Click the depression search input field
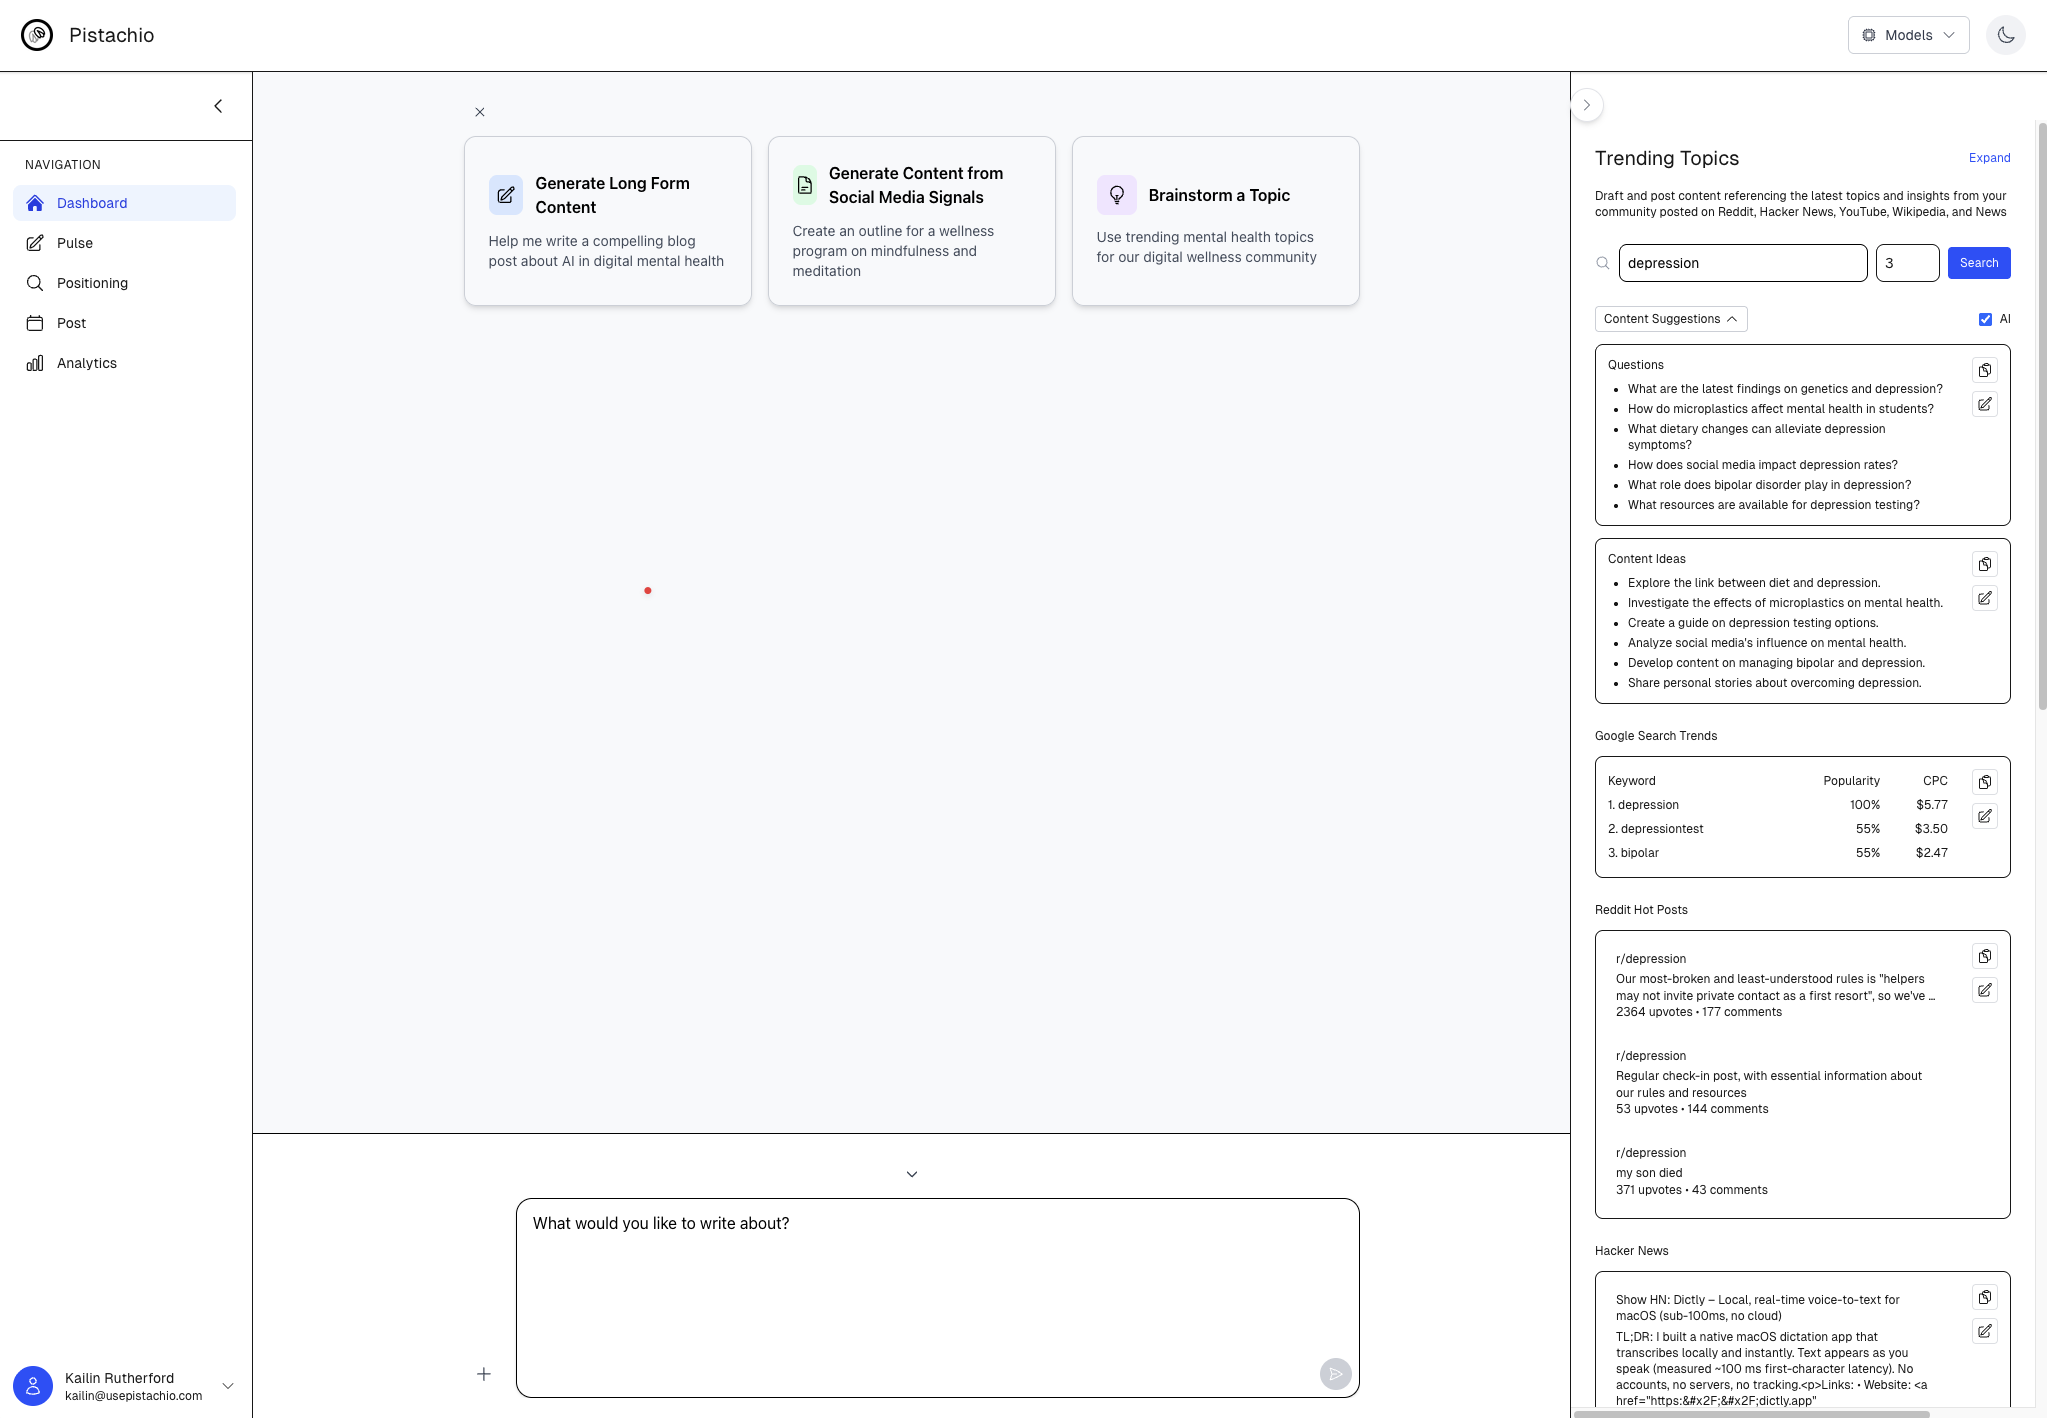2047x1418 pixels. click(1740, 262)
